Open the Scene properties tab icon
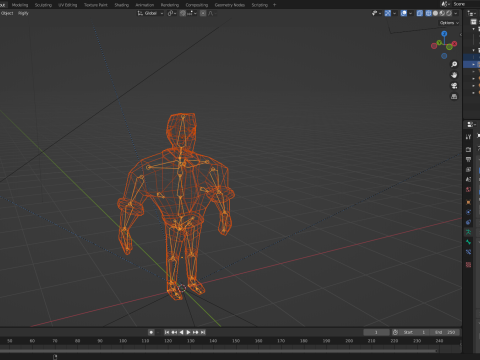This screenshot has height=360, width=480. 468,179
